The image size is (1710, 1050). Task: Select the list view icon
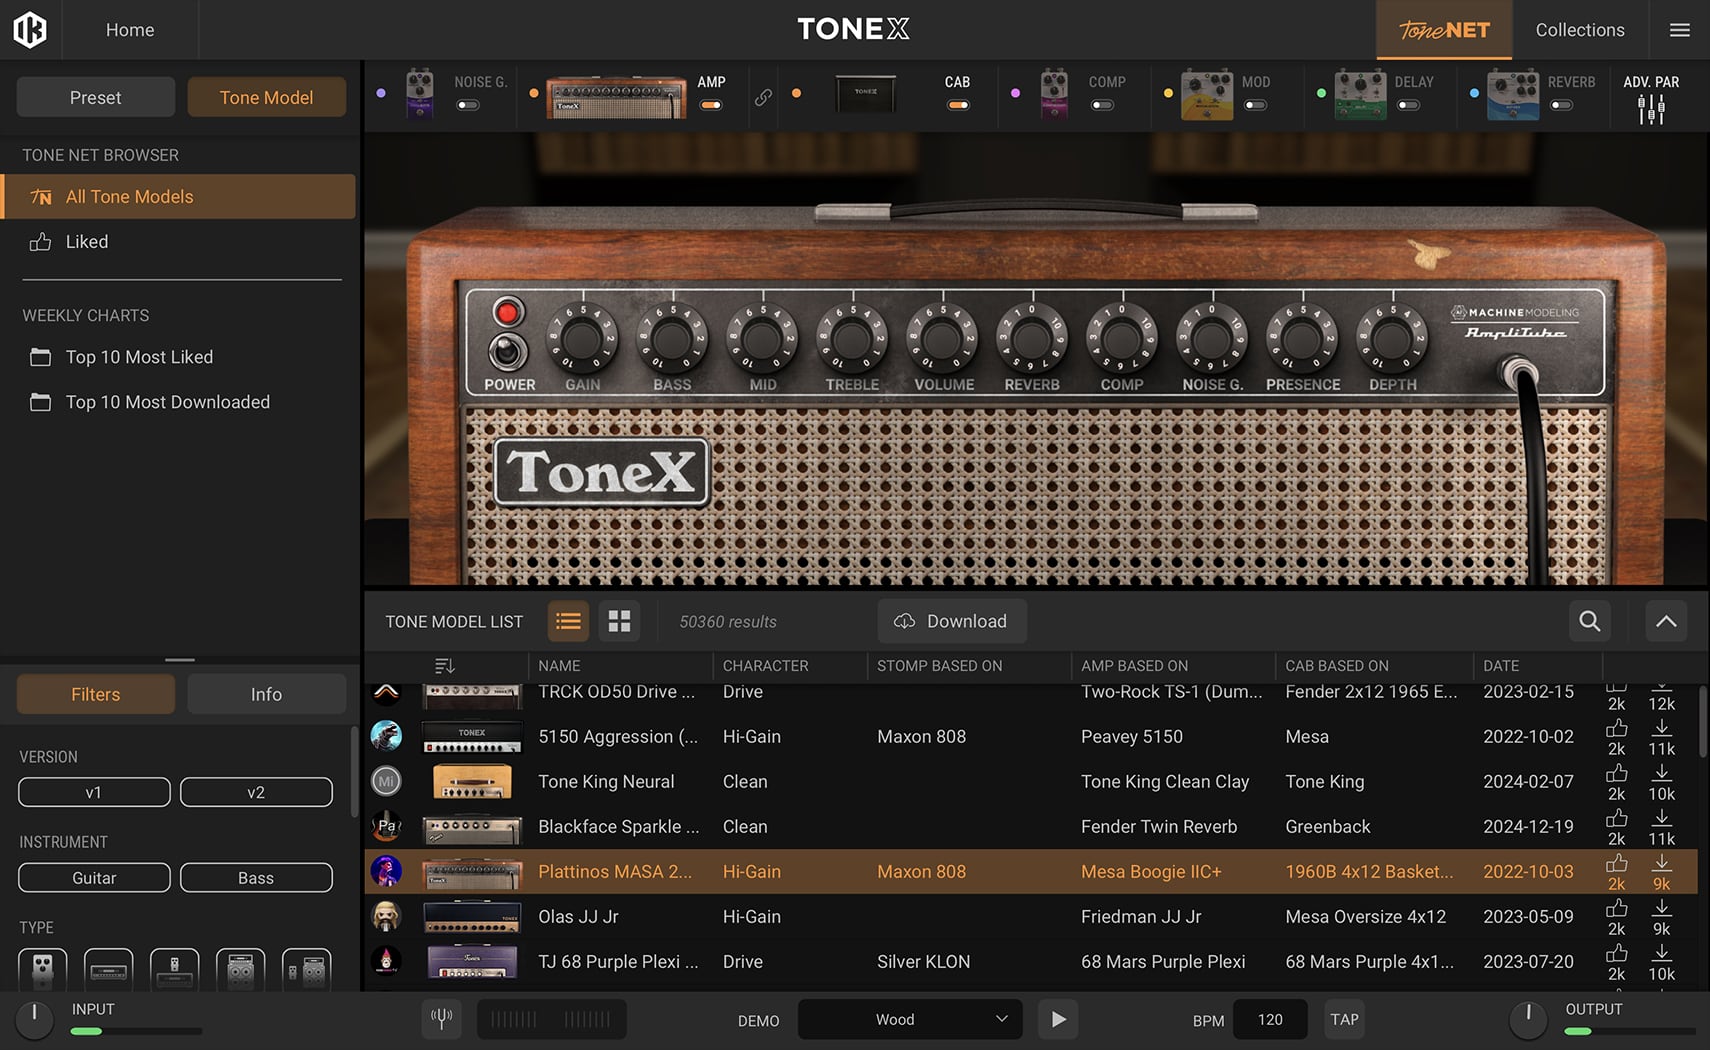(568, 621)
